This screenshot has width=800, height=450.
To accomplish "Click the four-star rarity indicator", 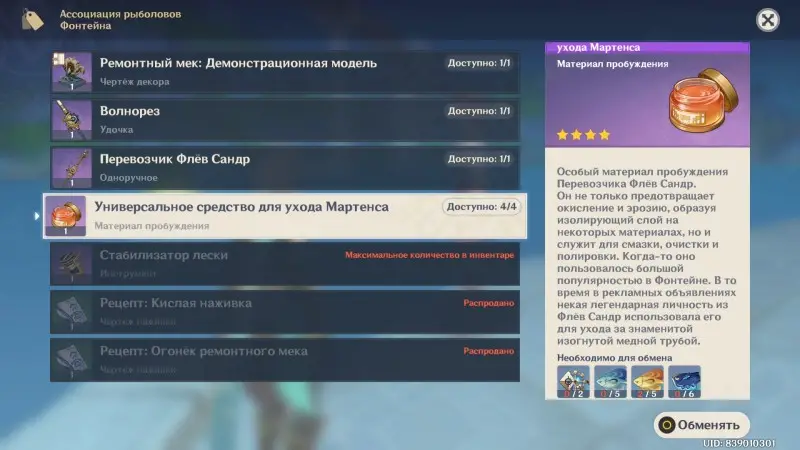I will pos(583,135).
